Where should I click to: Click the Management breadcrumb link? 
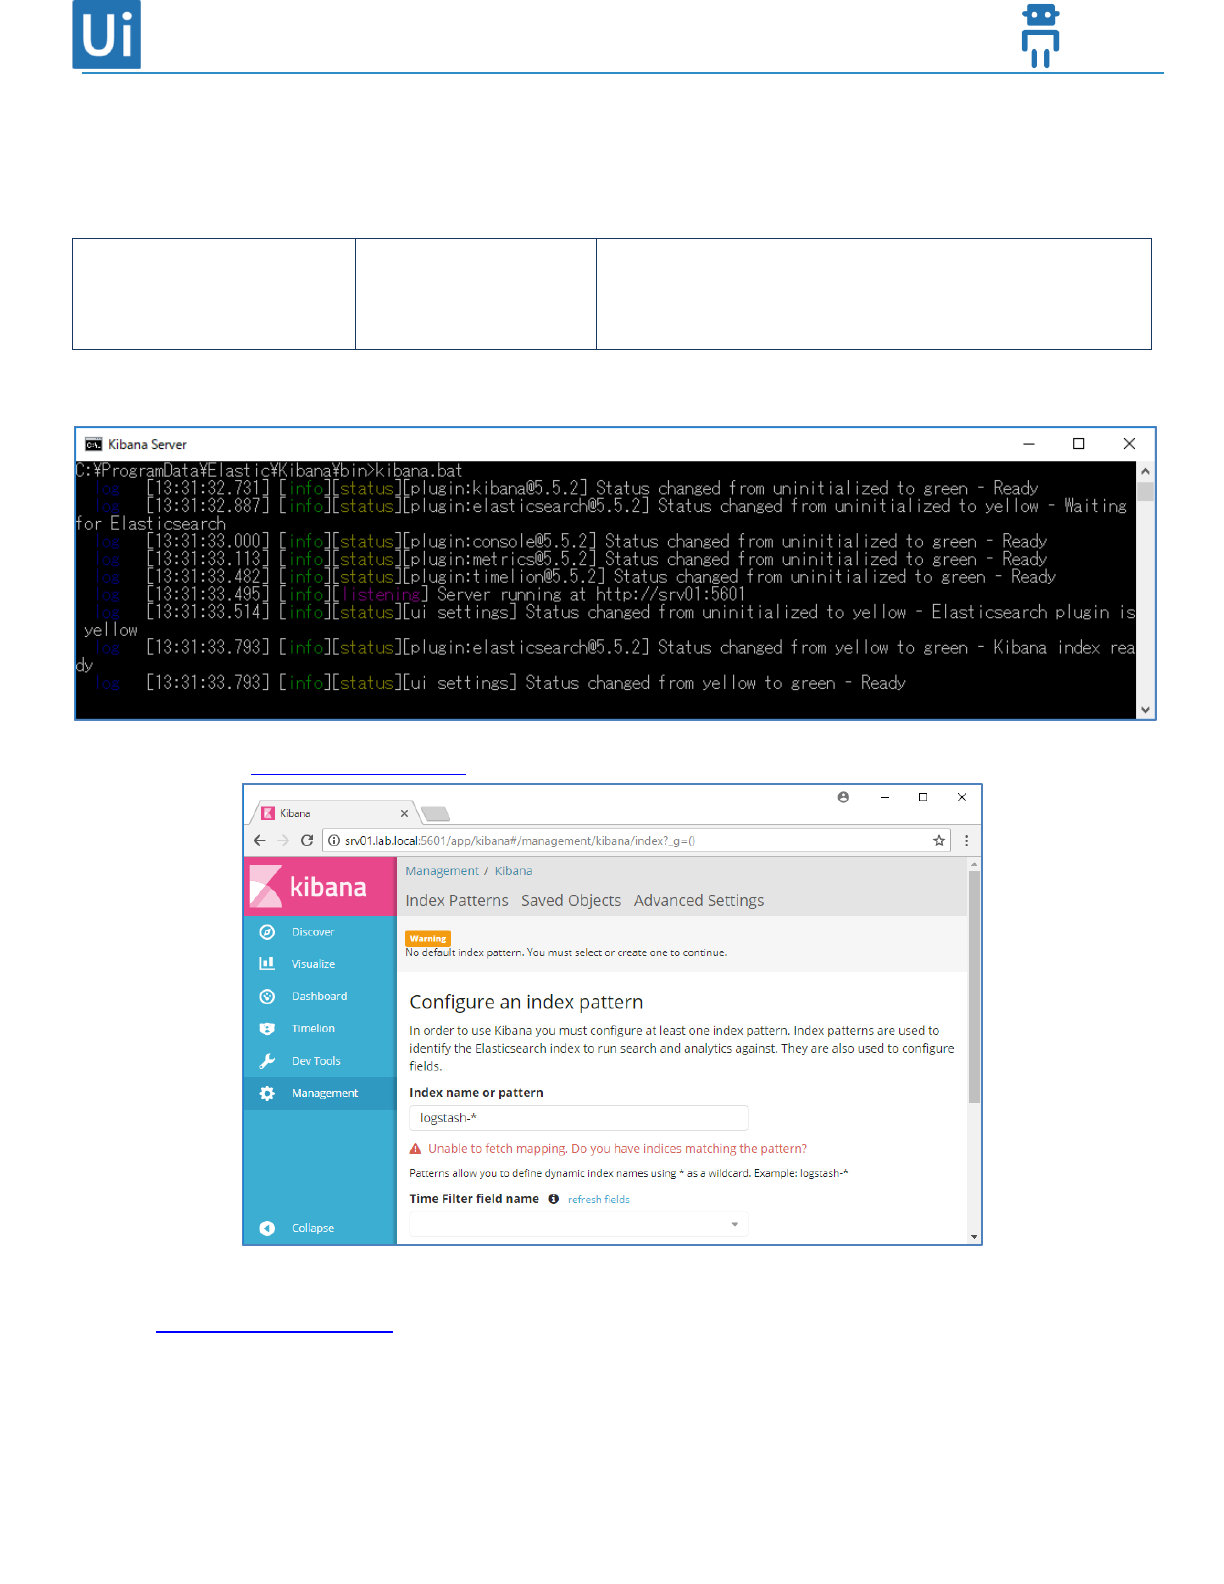(x=442, y=871)
